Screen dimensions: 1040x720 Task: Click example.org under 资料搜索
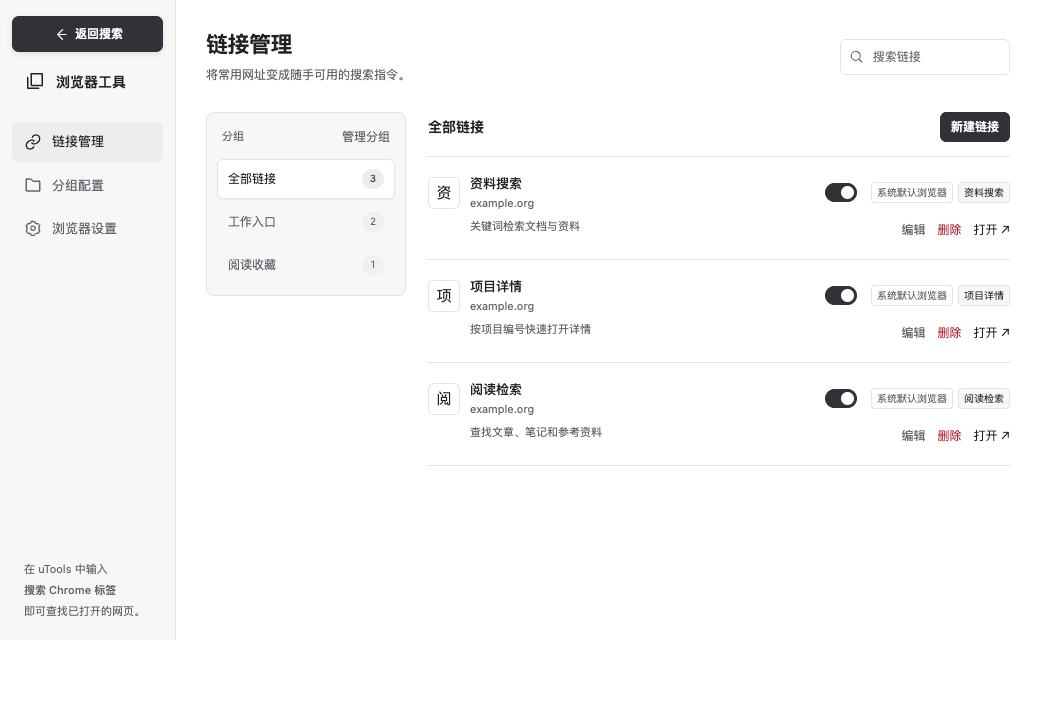point(501,204)
